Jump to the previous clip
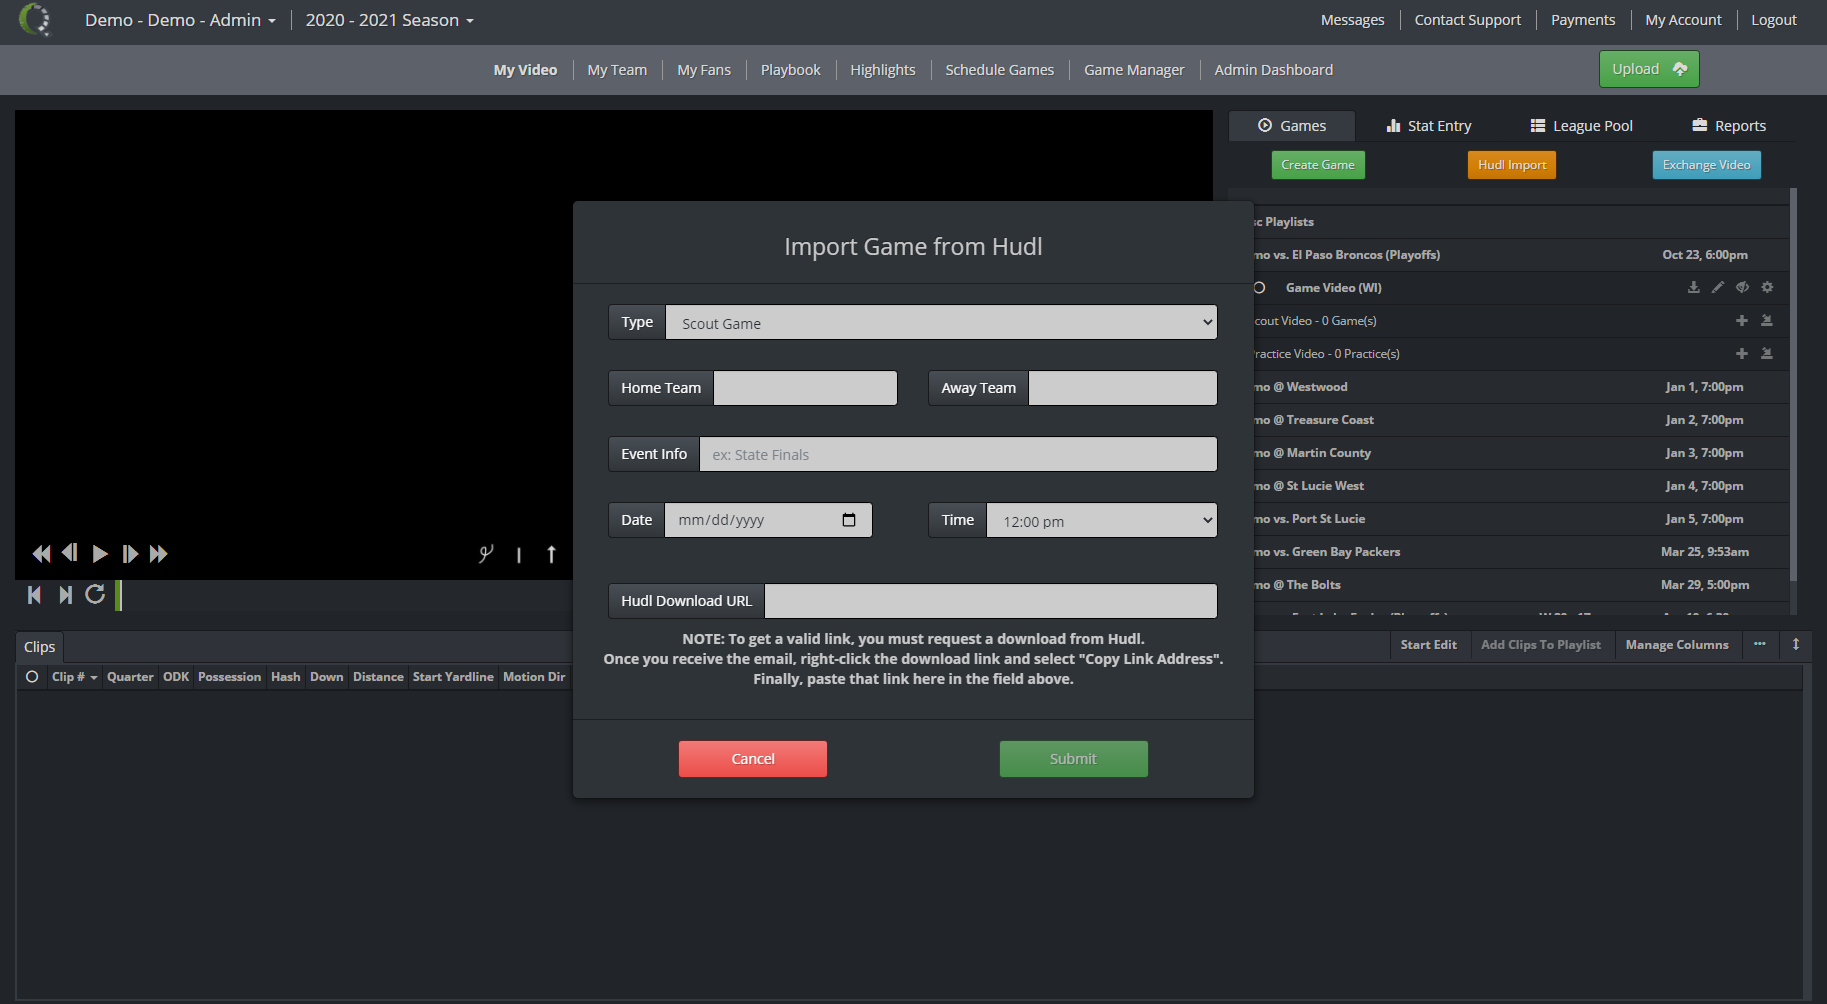The image size is (1827, 1004). click(35, 595)
